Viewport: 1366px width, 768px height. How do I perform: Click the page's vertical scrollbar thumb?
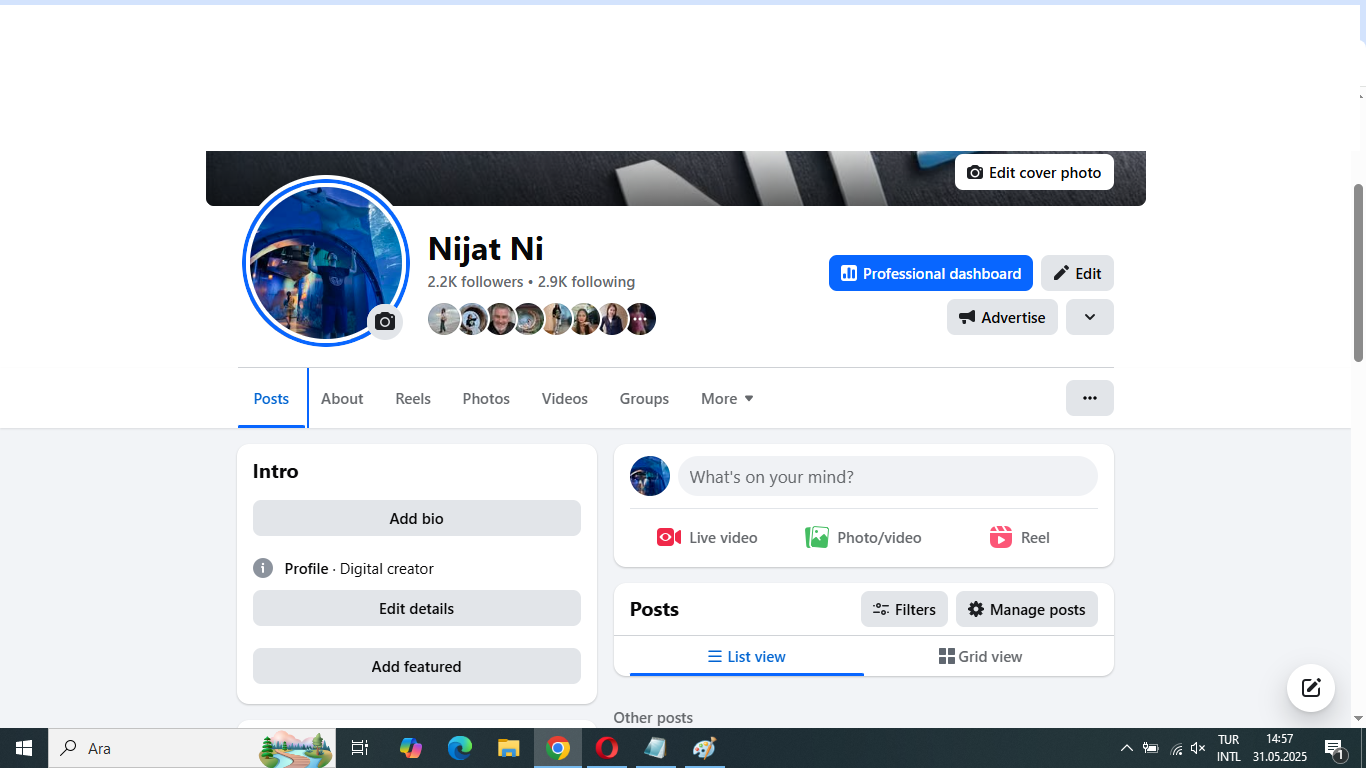pos(1358,272)
